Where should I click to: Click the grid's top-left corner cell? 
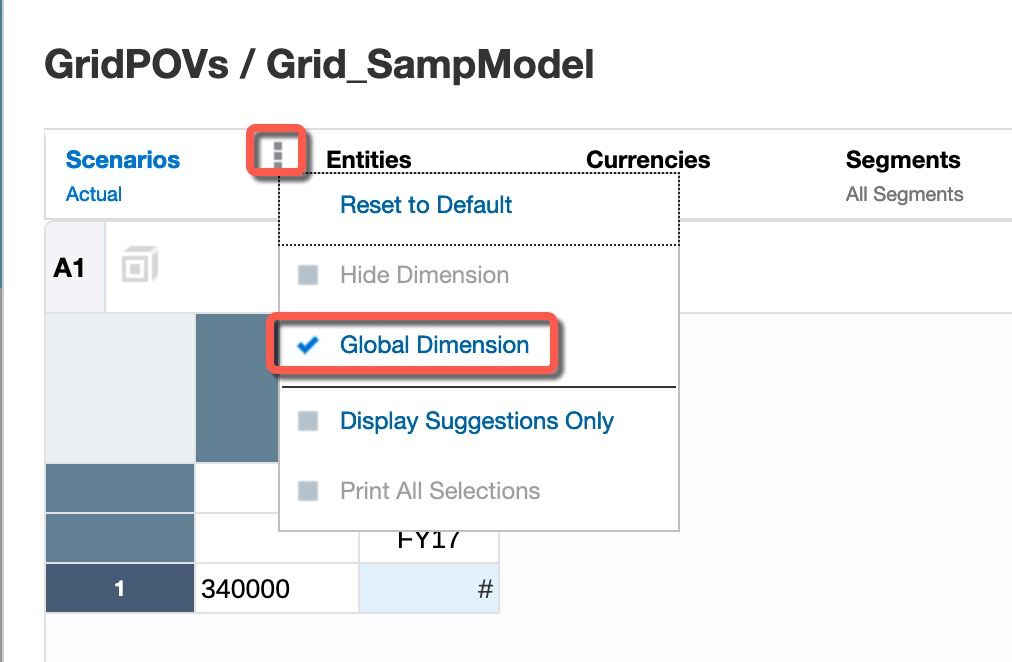pyautogui.click(x=119, y=388)
